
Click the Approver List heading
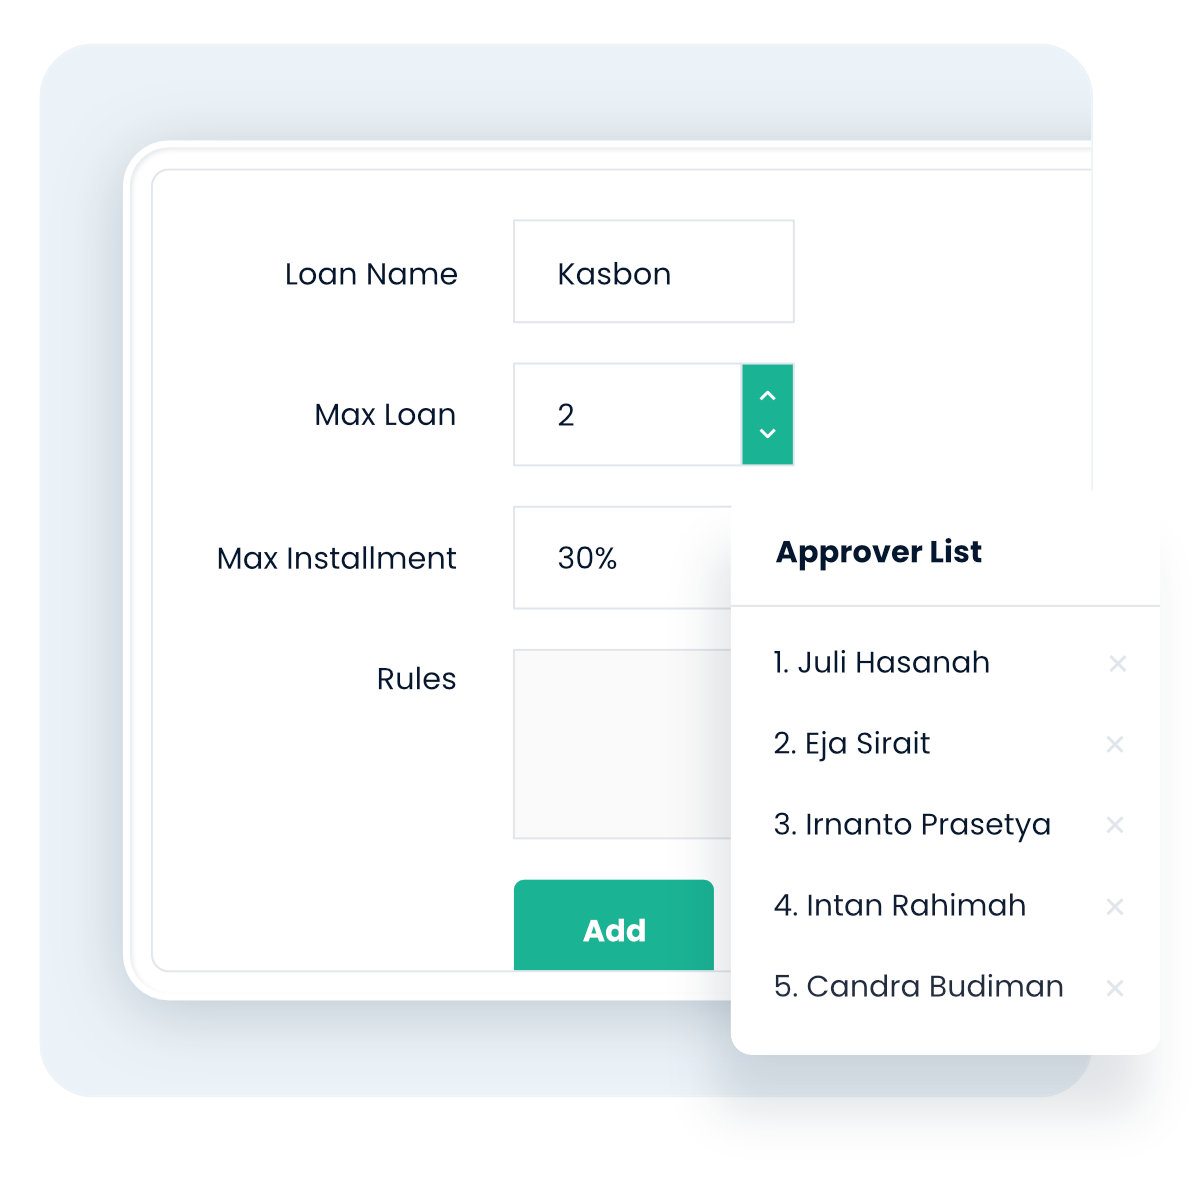click(878, 552)
